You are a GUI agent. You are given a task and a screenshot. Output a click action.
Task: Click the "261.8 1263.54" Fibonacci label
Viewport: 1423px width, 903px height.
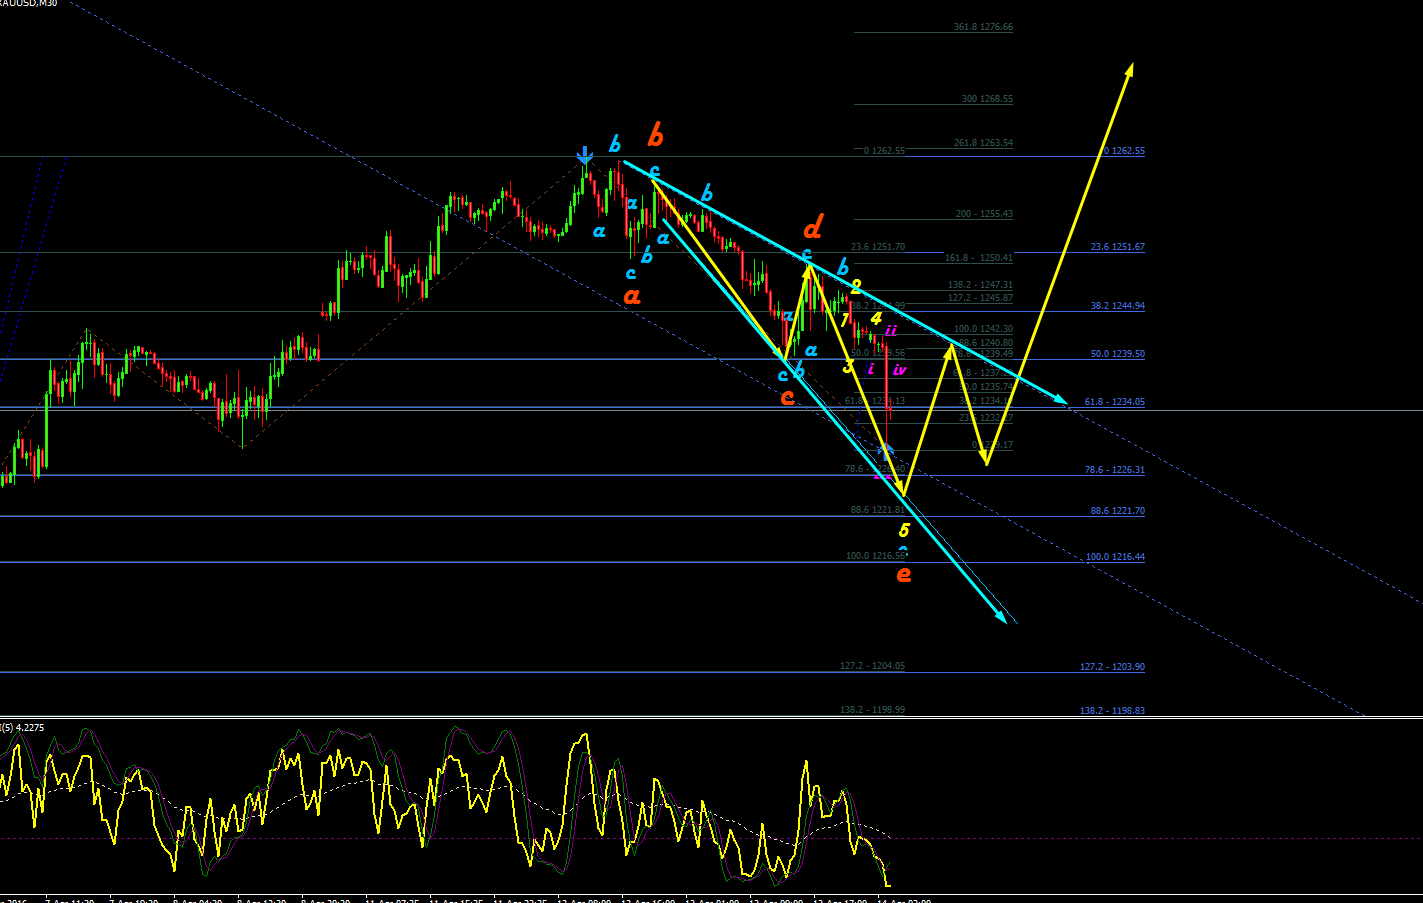(983, 143)
